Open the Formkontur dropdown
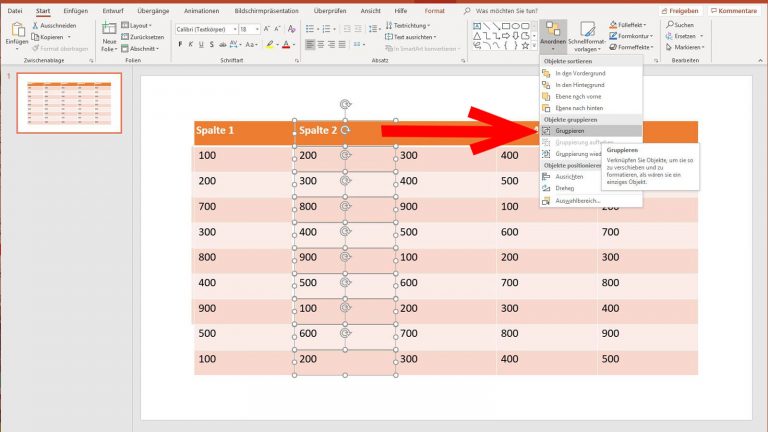768x432 pixels. coord(631,36)
